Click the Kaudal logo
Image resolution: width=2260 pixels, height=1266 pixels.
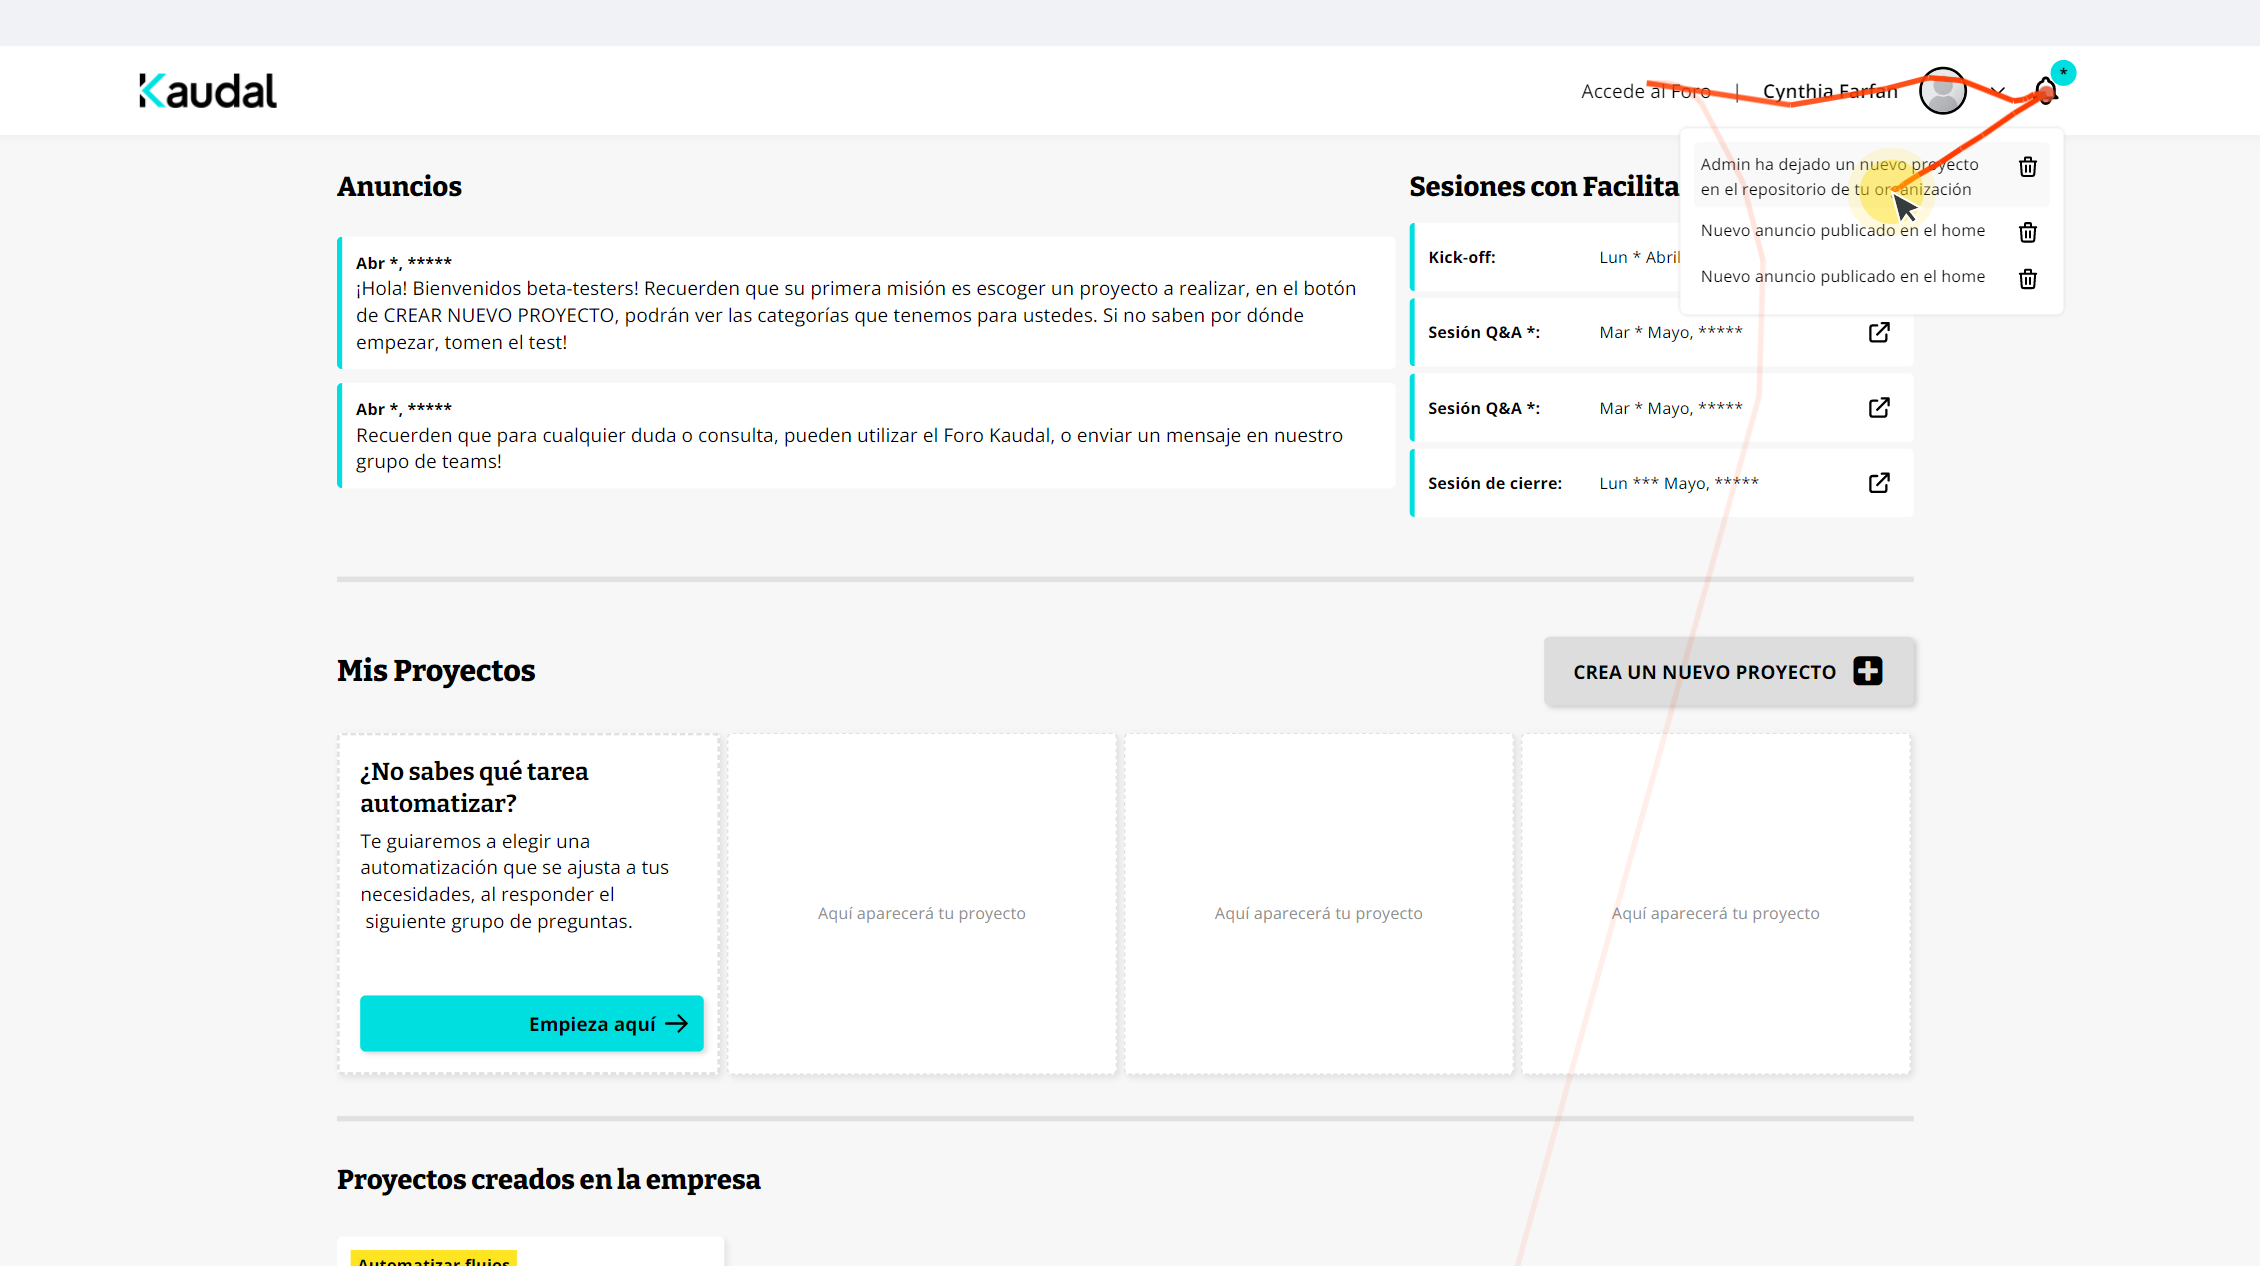click(x=208, y=91)
